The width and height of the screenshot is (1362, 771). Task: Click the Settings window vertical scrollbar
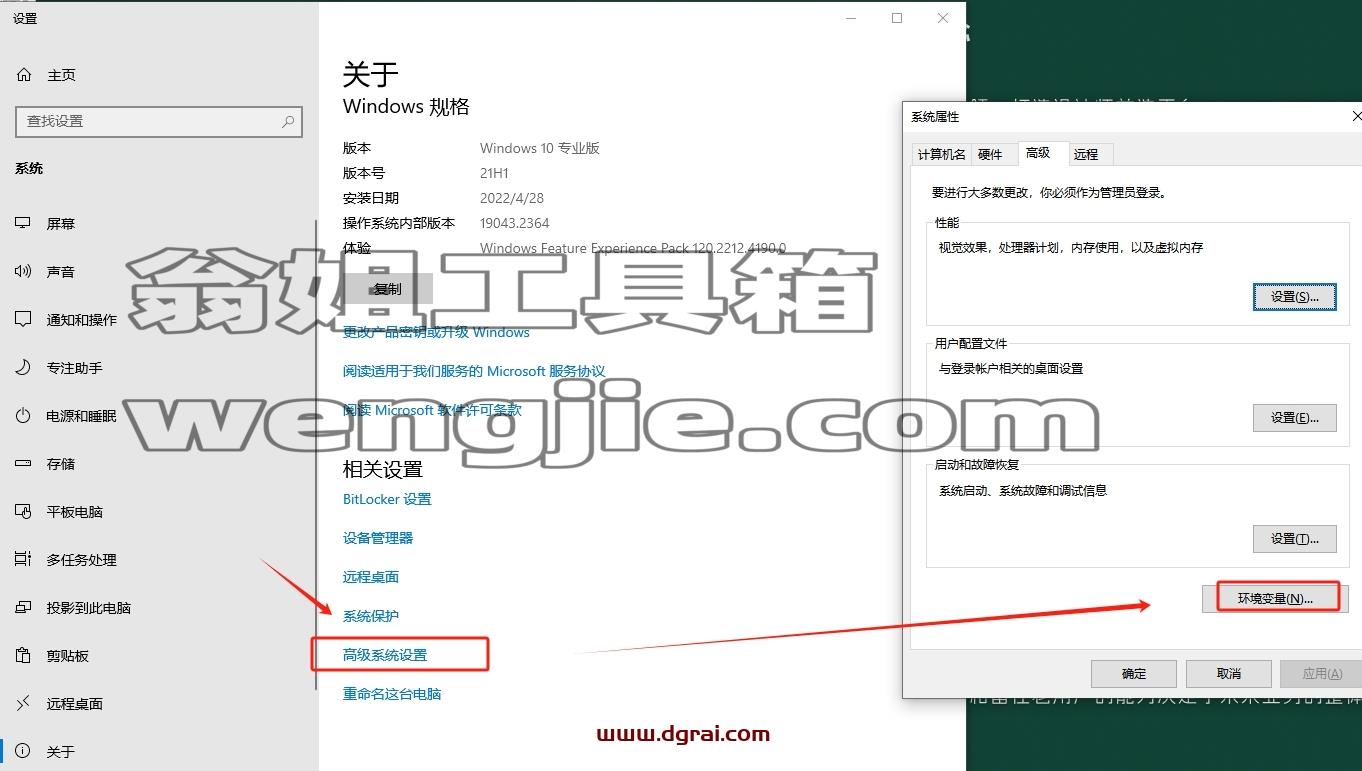(316, 455)
